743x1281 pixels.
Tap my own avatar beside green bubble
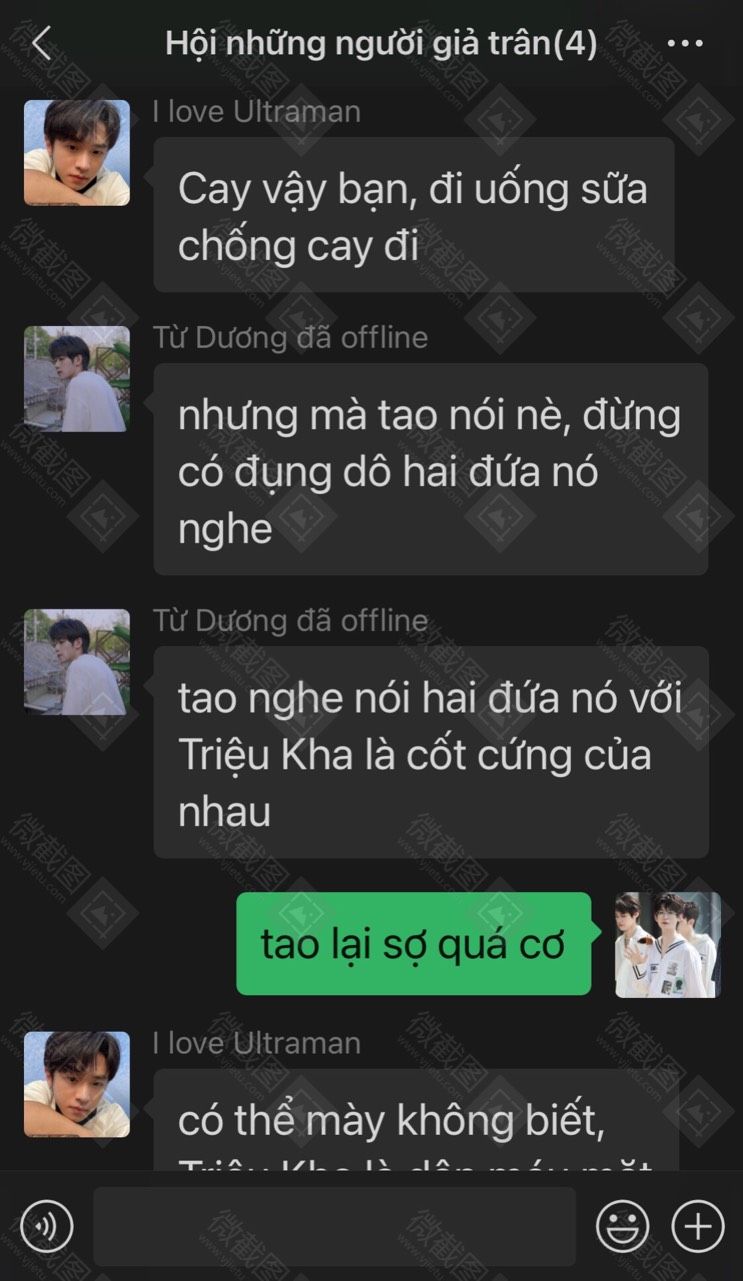click(x=667, y=945)
